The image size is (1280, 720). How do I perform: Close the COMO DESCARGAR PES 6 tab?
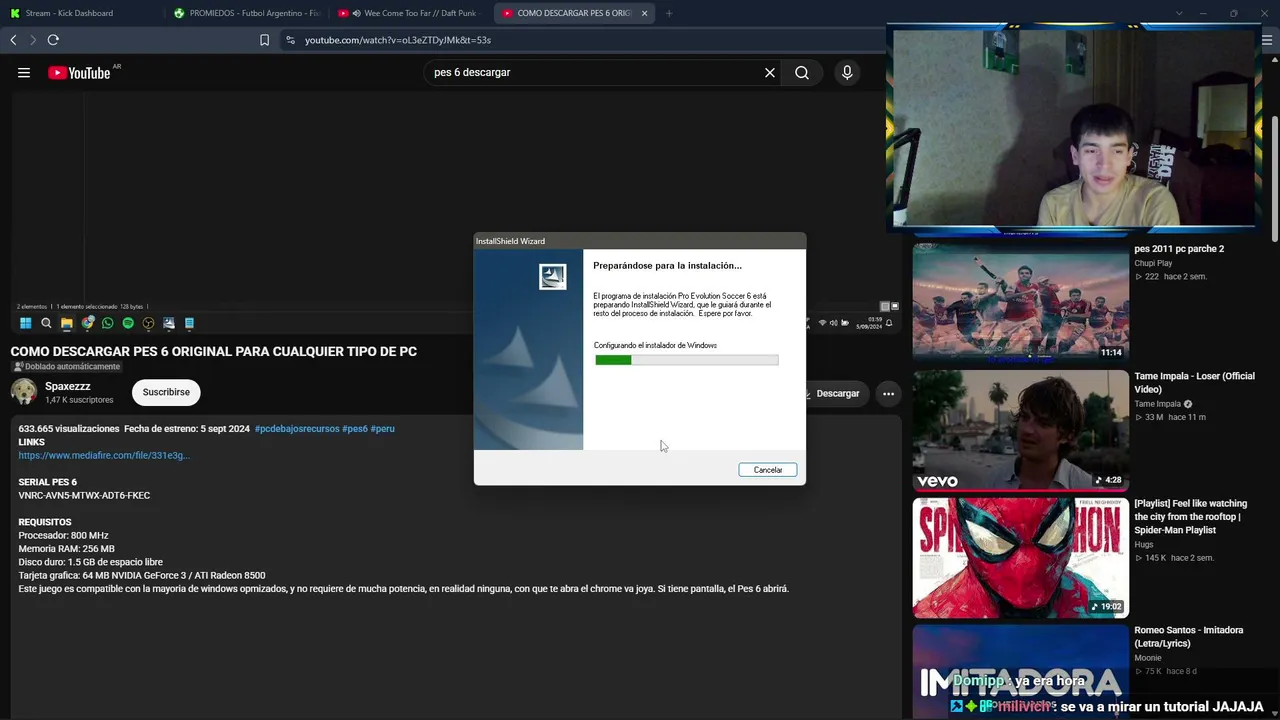pos(645,13)
